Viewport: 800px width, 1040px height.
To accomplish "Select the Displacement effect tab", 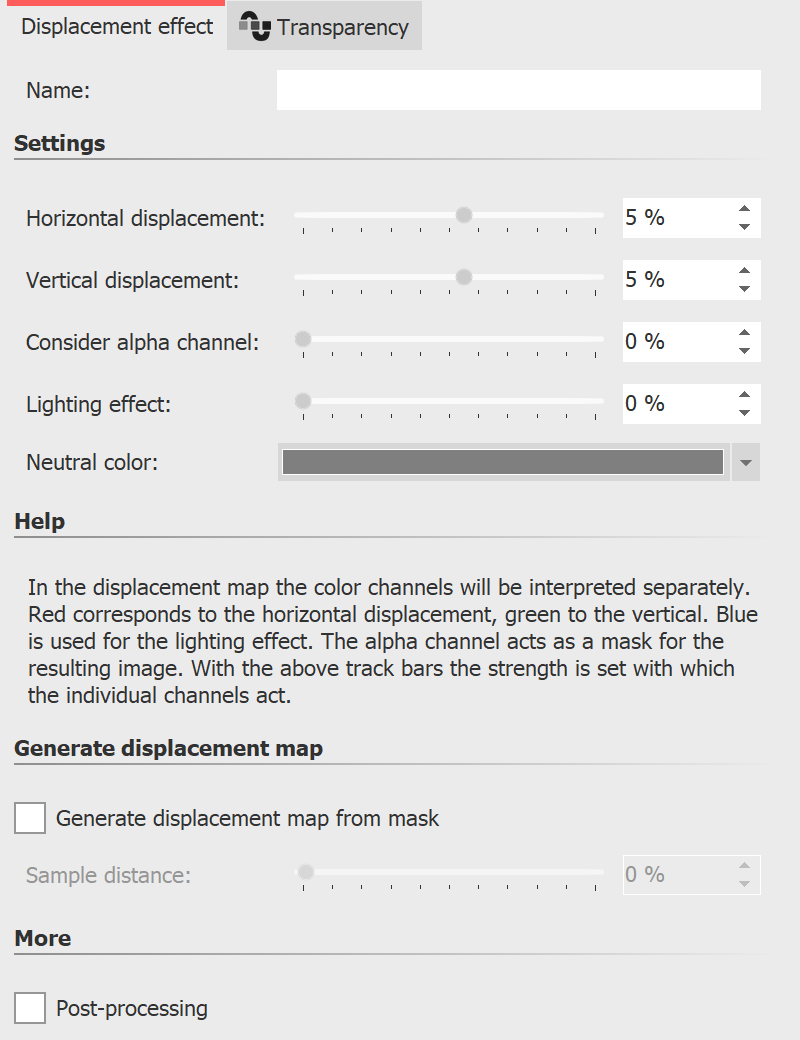I will point(116,27).
